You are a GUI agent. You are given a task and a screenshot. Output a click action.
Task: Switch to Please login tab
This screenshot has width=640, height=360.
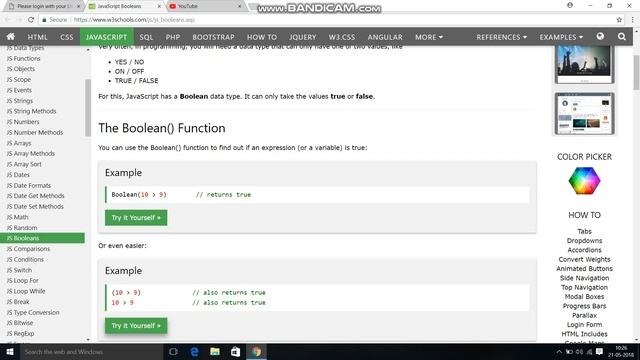click(43, 6)
